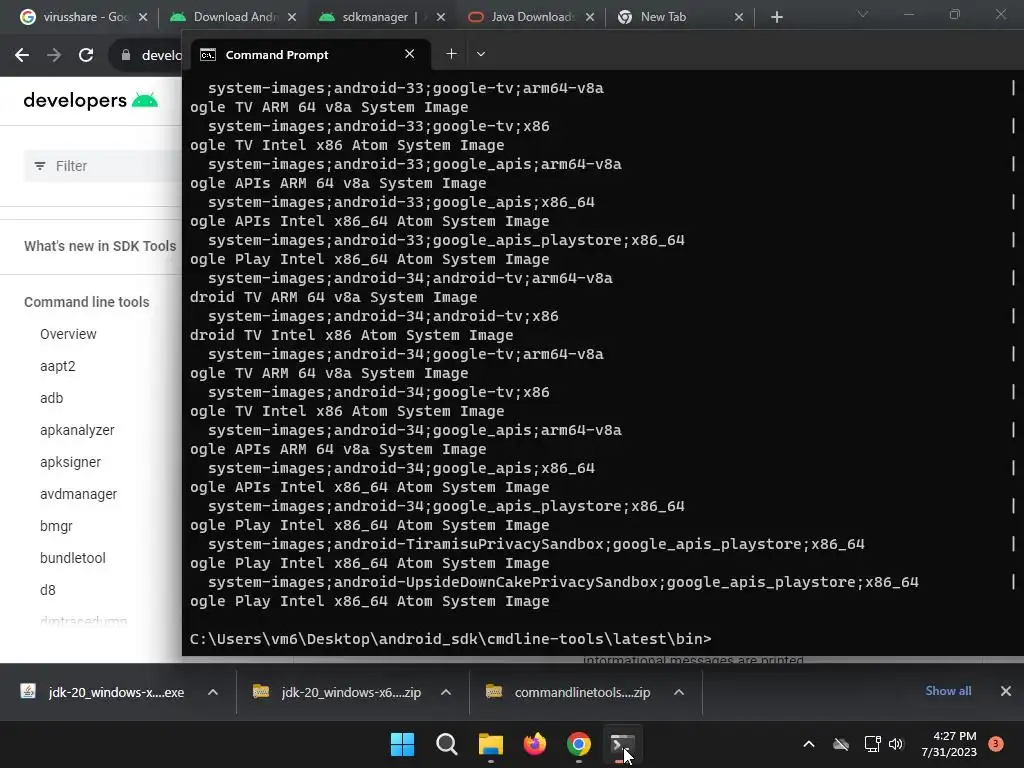
Task: Open the Overview page
Action: point(68,334)
